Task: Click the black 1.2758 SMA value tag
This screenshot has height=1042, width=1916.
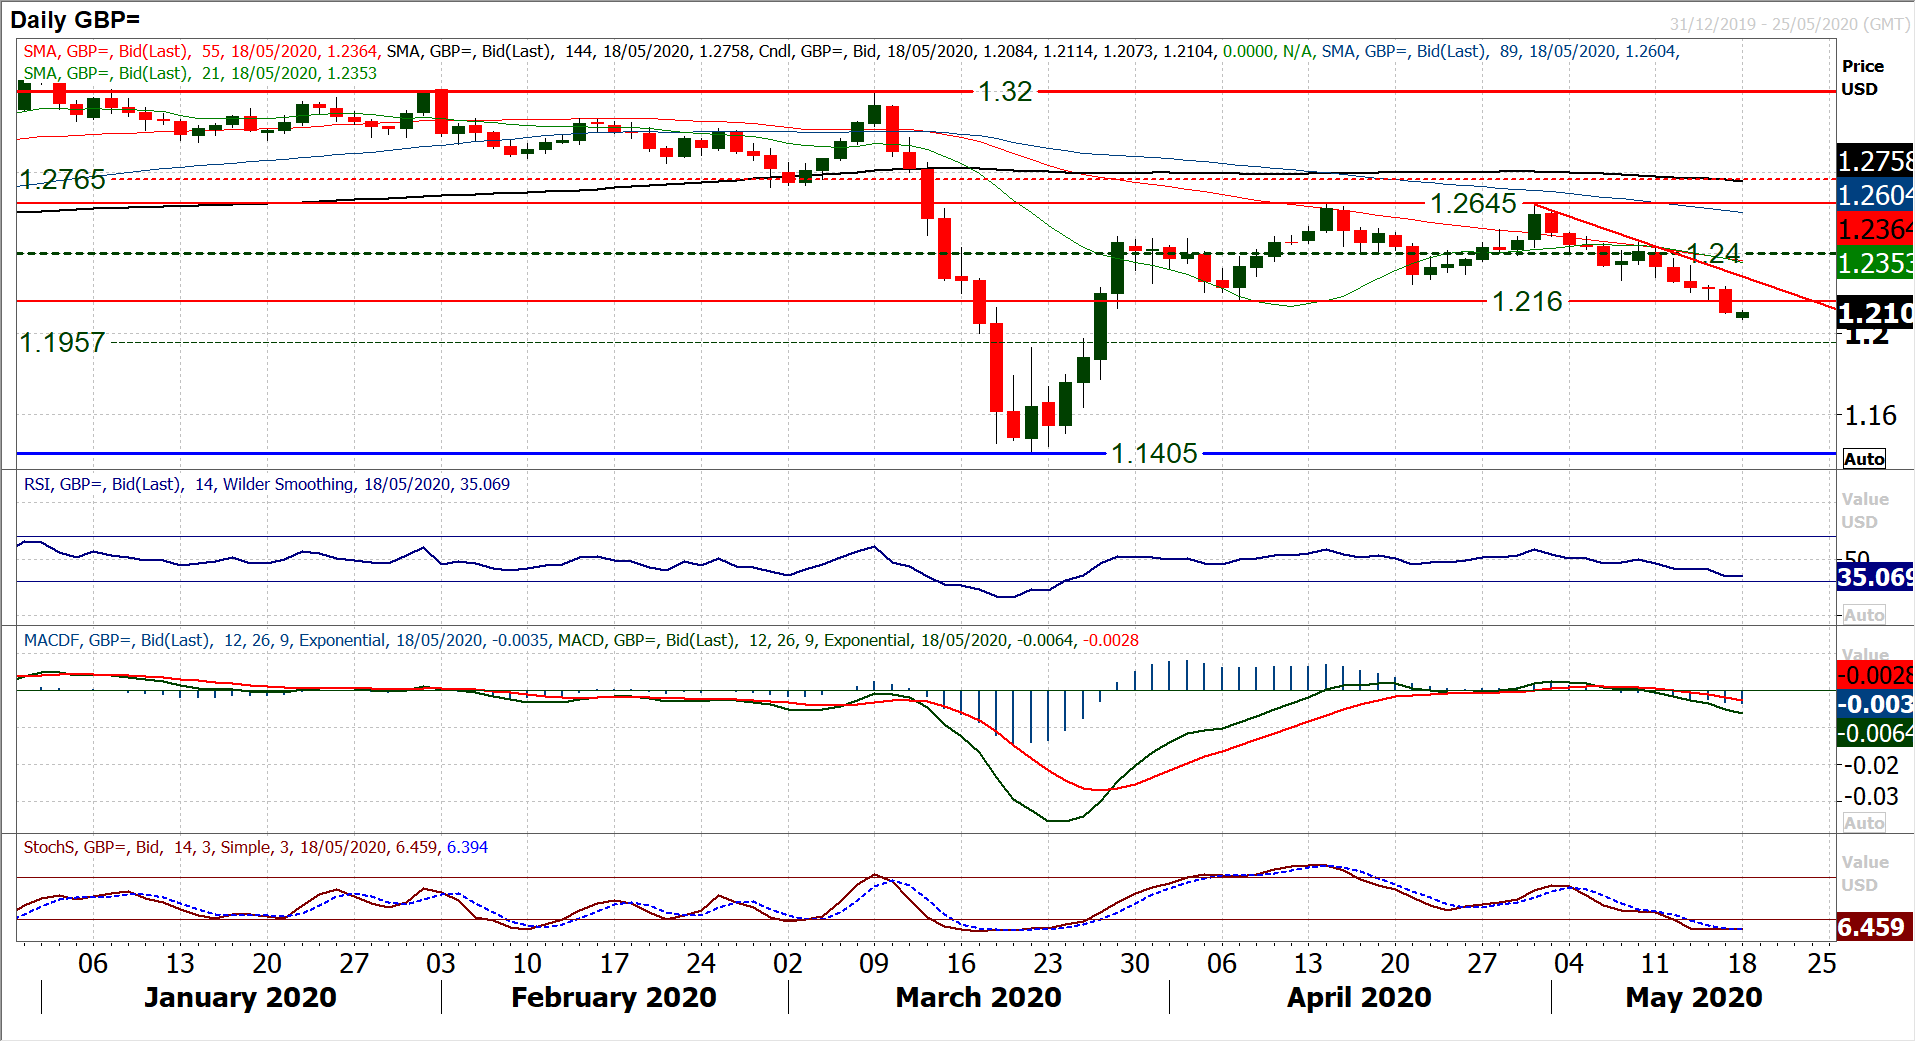Action: (x=1875, y=161)
